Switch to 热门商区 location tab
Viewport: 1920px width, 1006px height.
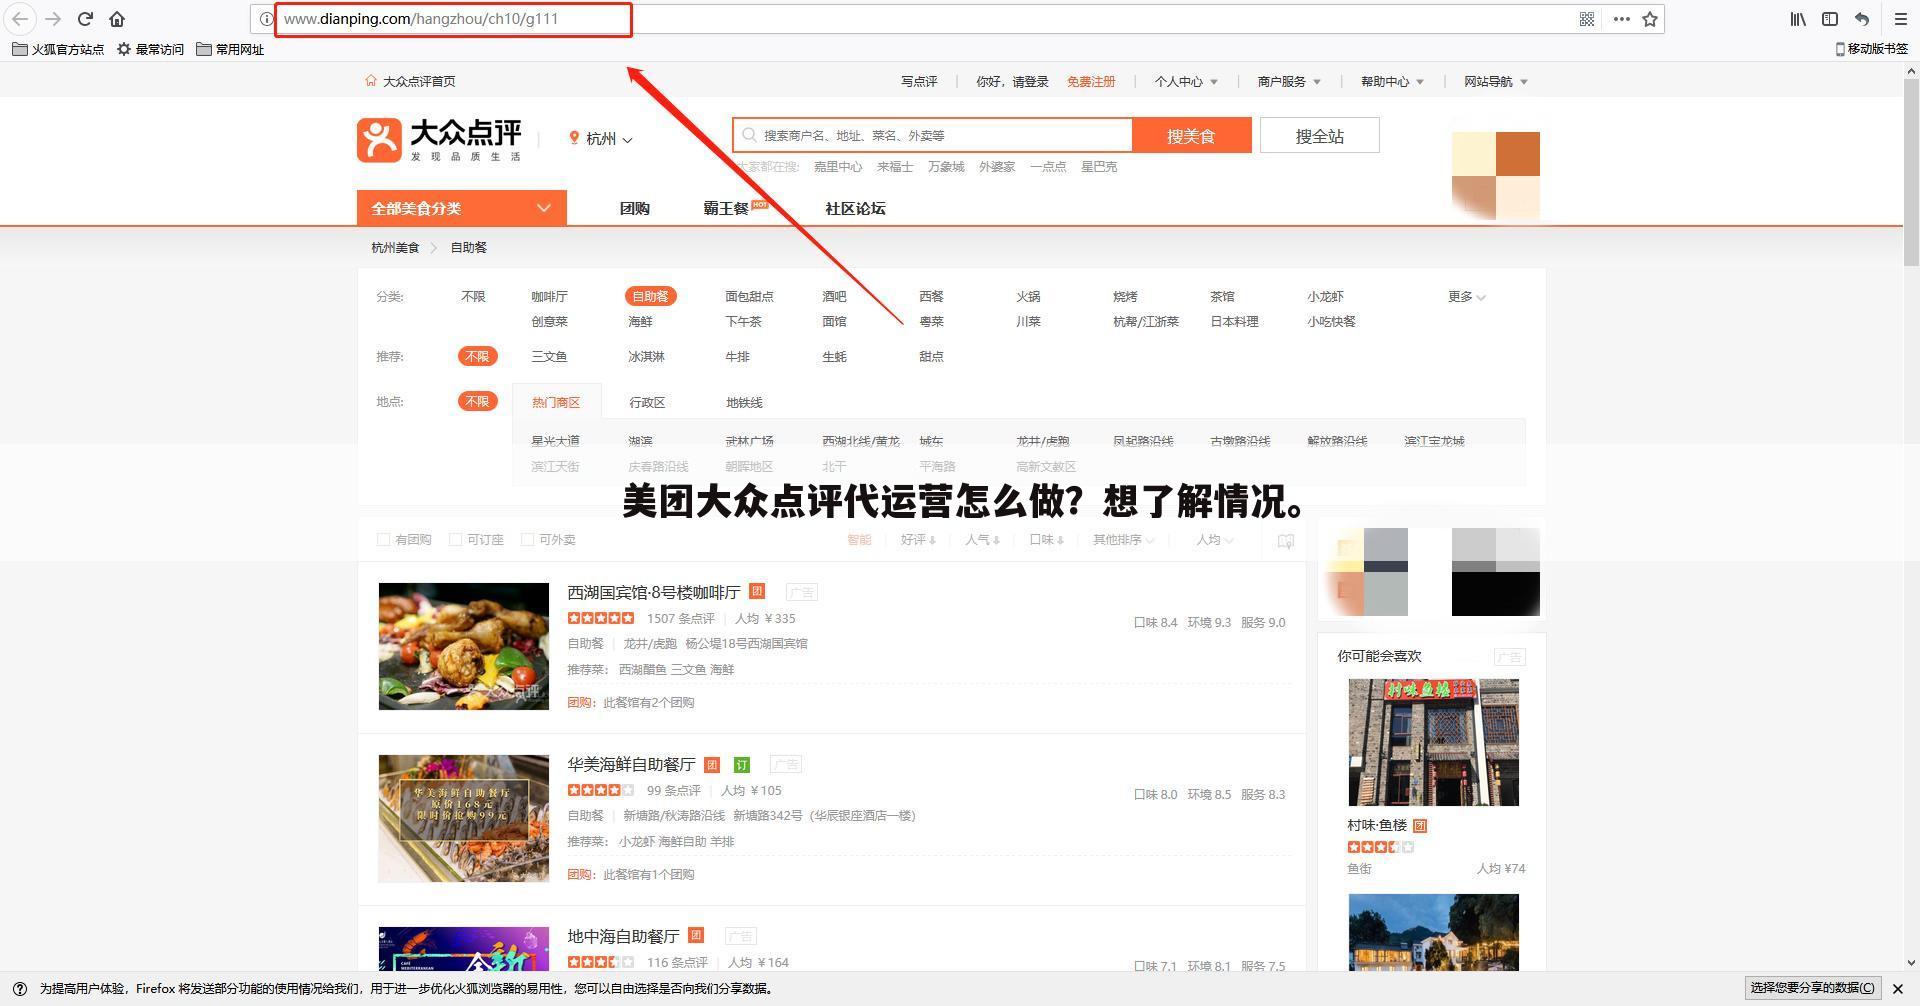[556, 401]
